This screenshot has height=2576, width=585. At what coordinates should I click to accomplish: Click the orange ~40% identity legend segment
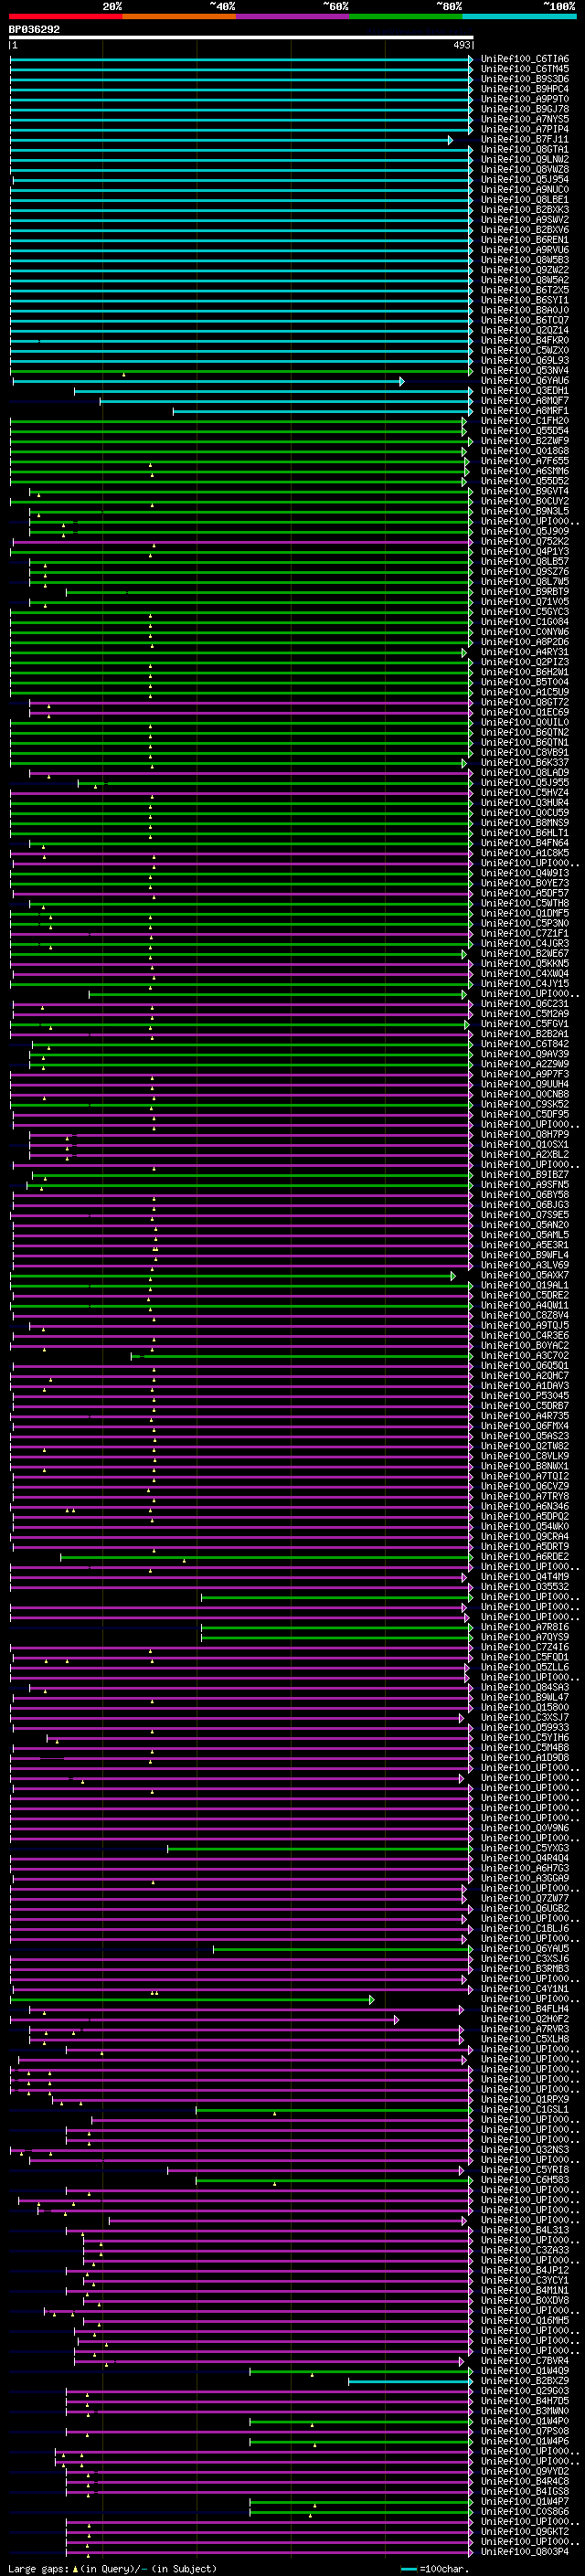tap(179, 16)
